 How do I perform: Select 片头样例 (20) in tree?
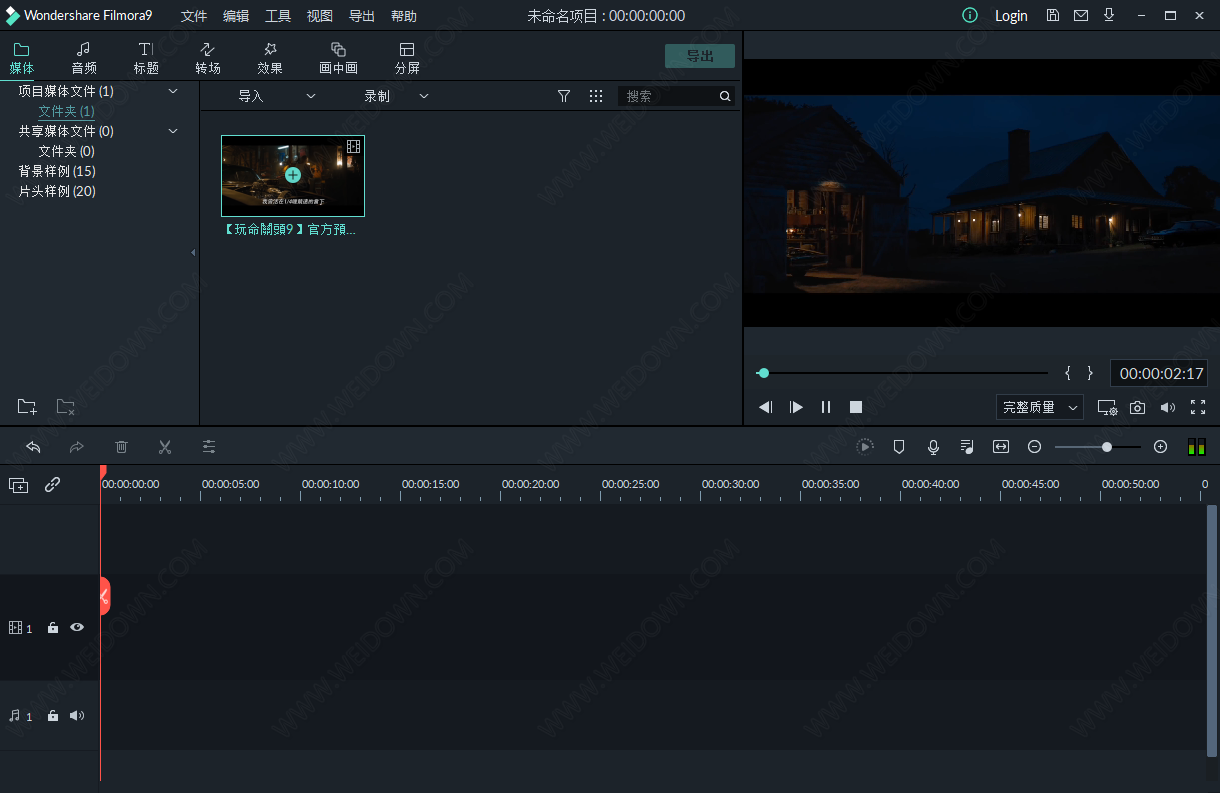pyautogui.click(x=57, y=191)
